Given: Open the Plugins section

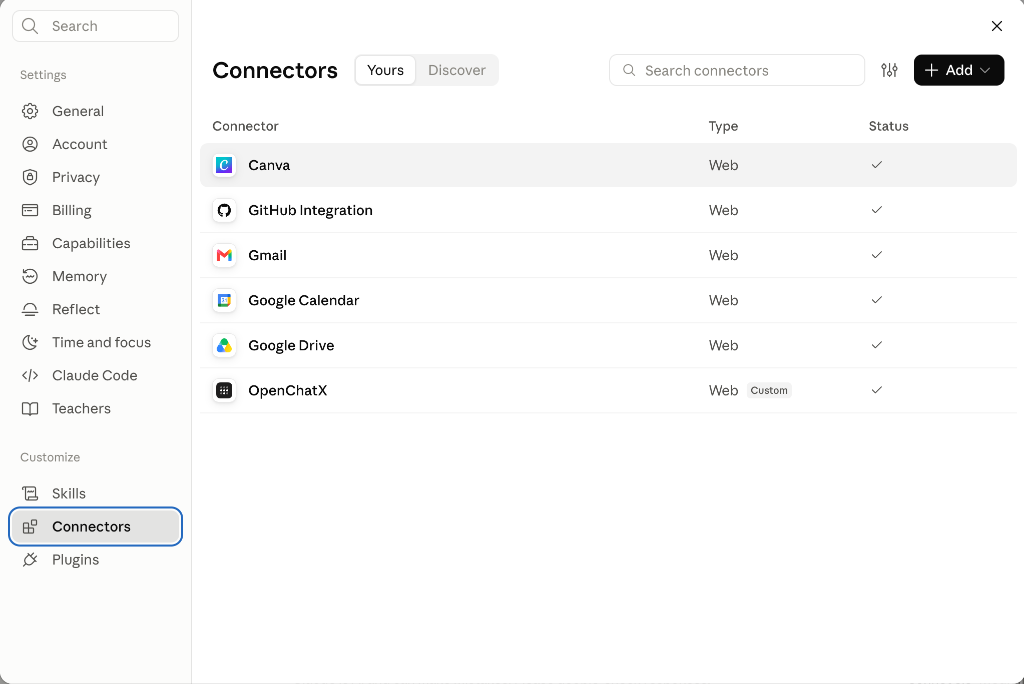Looking at the screenshot, I should click(95, 560).
